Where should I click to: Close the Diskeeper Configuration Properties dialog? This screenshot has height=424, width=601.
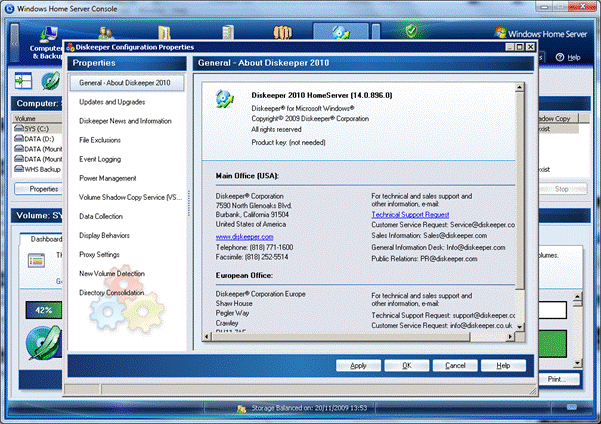click(530, 47)
